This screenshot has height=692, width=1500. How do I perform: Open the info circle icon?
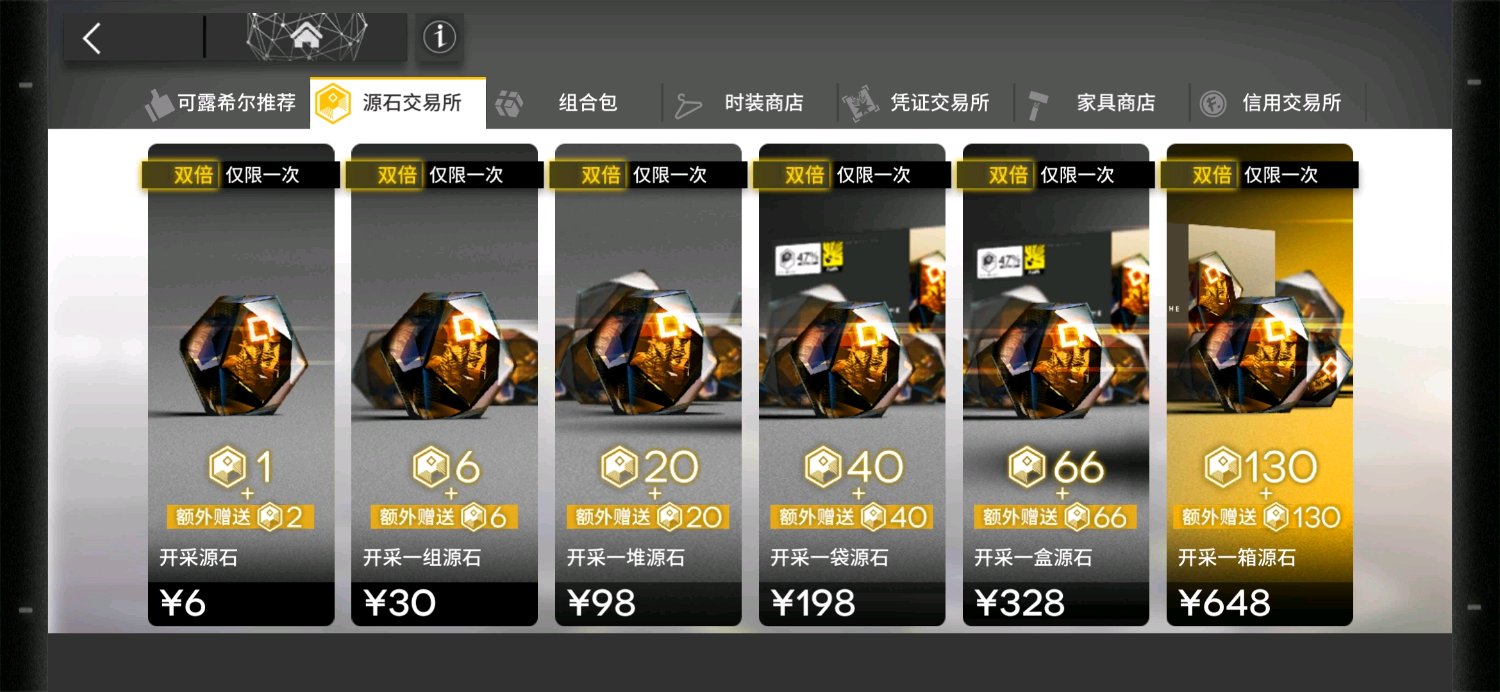pyautogui.click(x=439, y=38)
